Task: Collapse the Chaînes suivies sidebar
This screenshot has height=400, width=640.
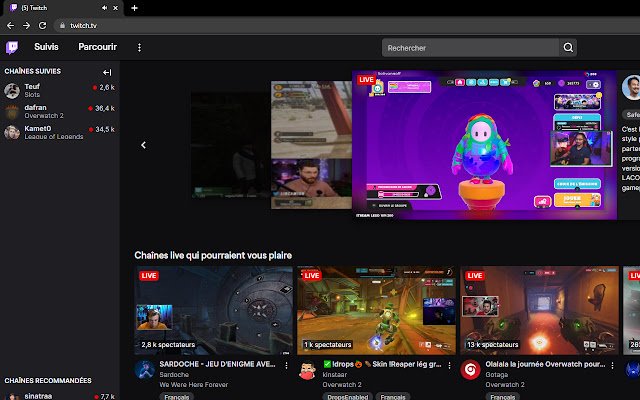Action: [x=107, y=72]
